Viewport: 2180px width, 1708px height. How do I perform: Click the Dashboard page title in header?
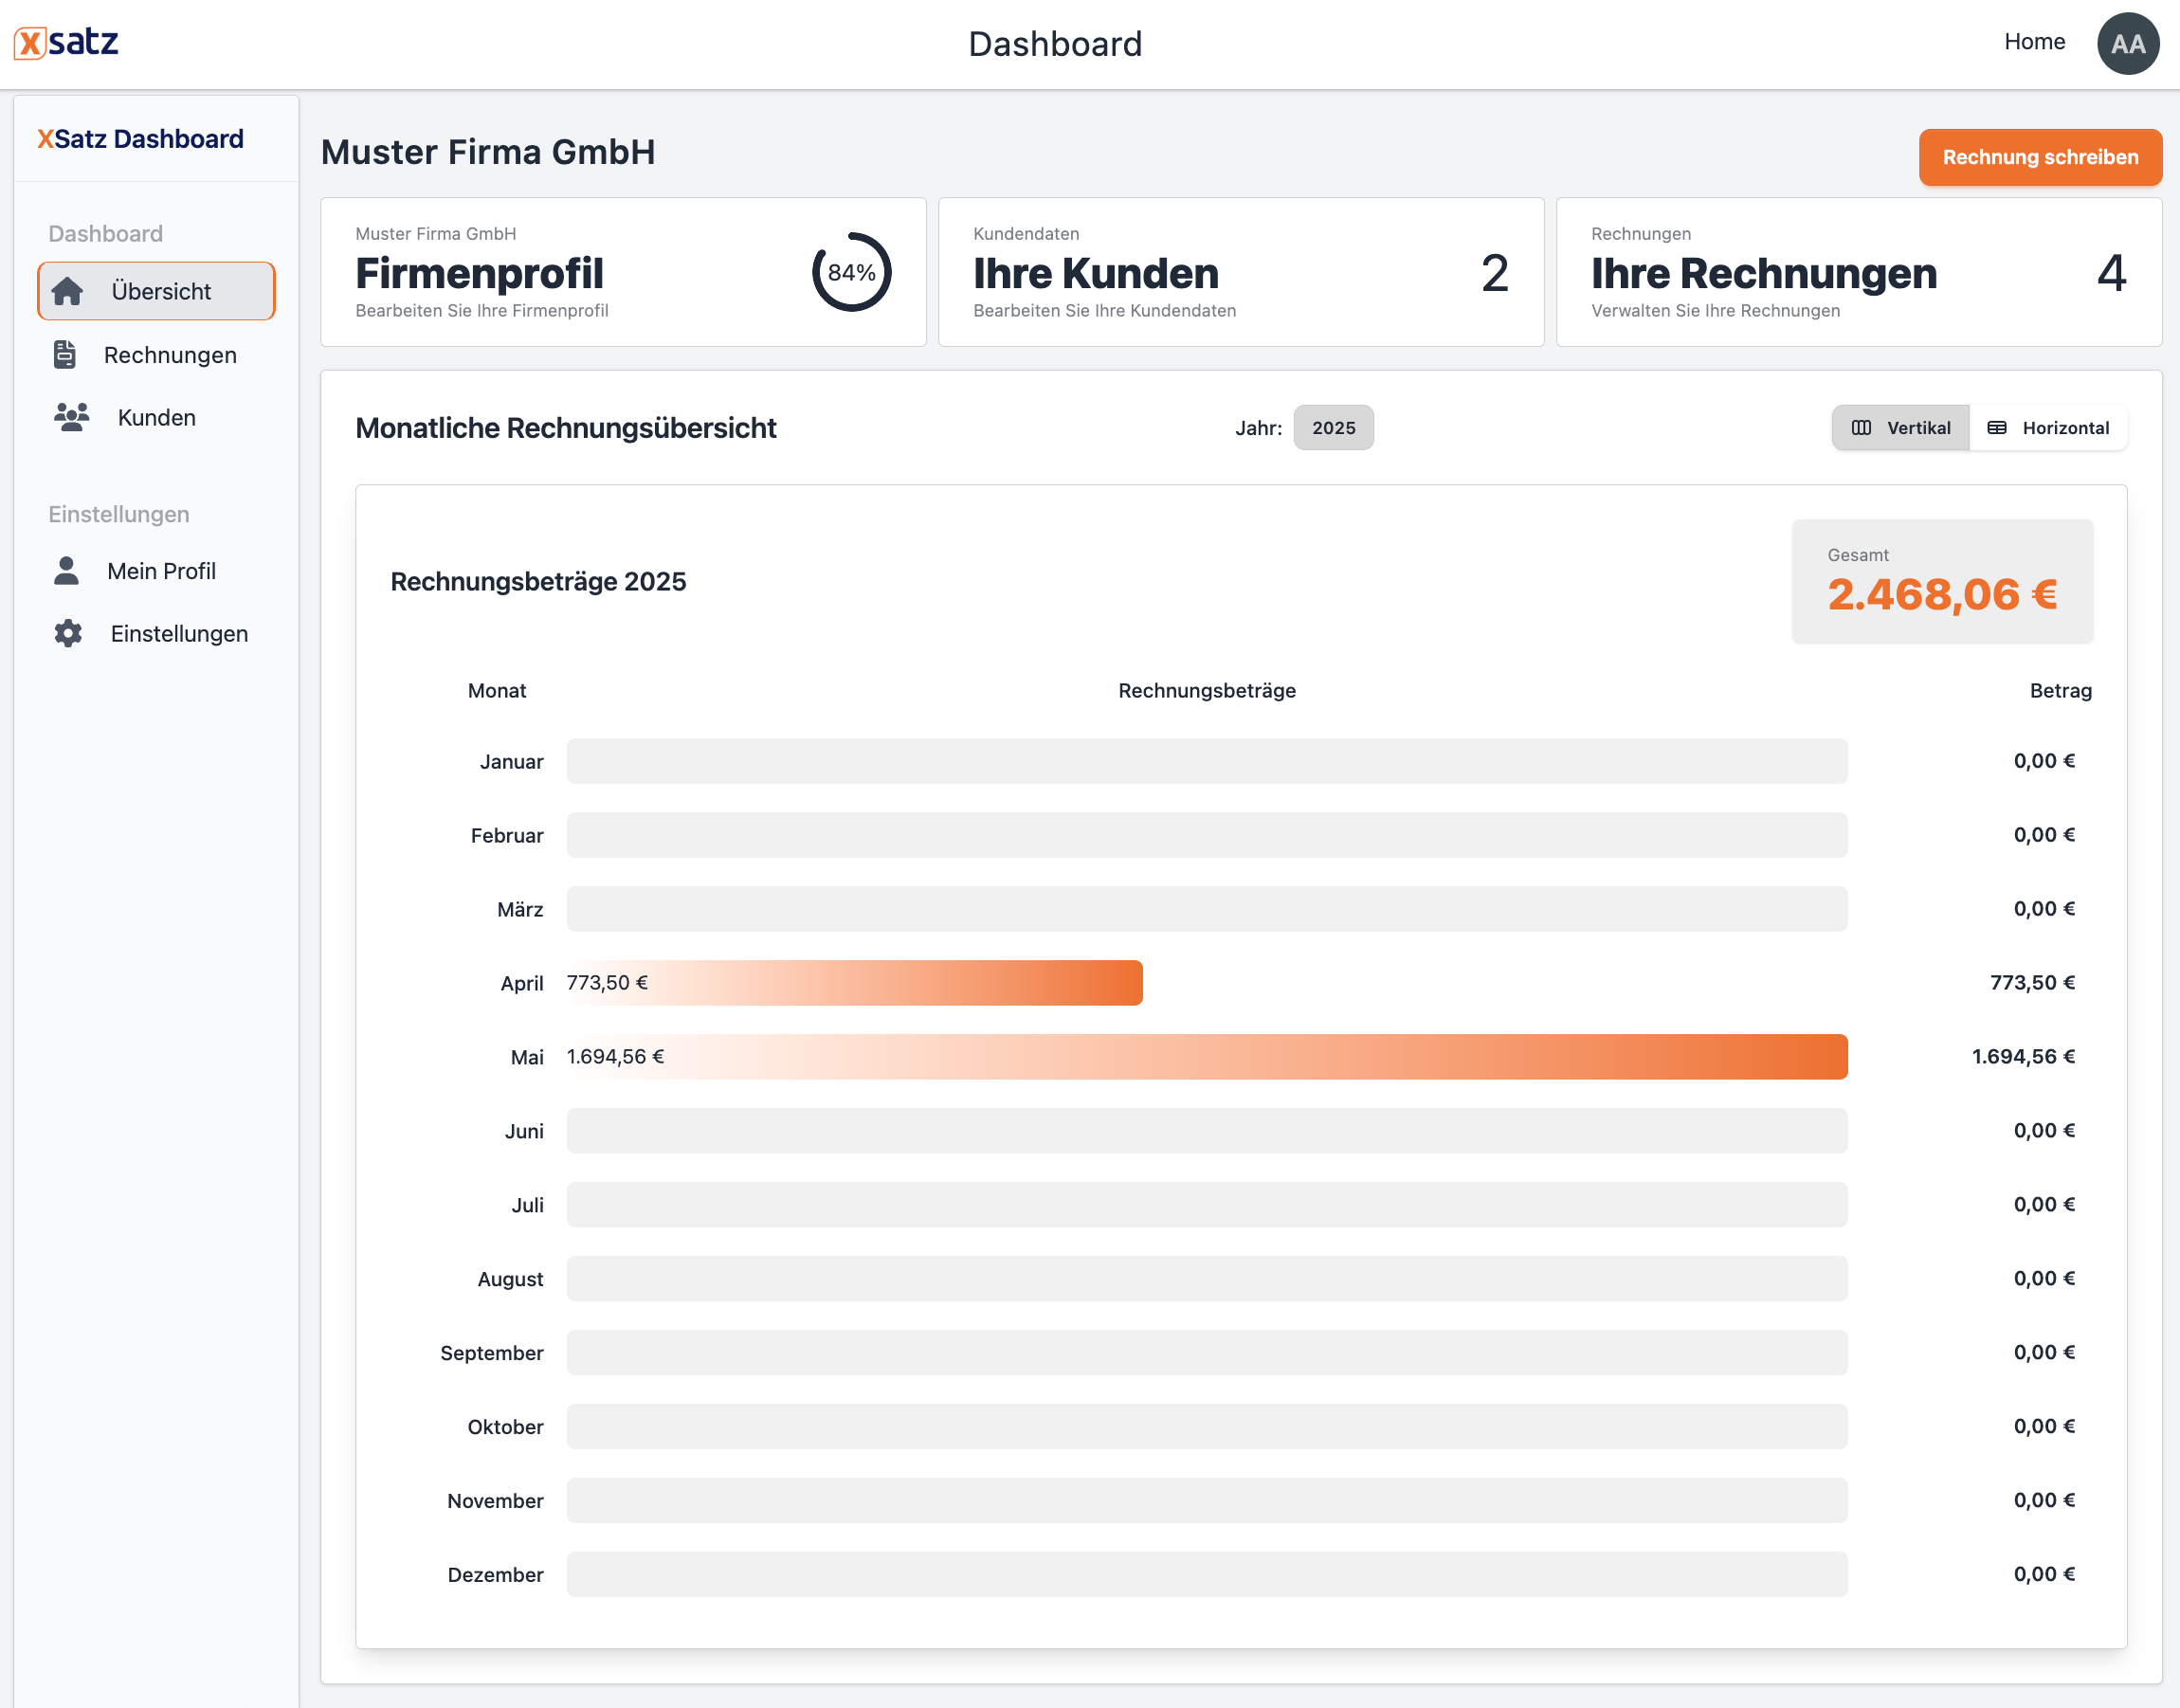1055,44
